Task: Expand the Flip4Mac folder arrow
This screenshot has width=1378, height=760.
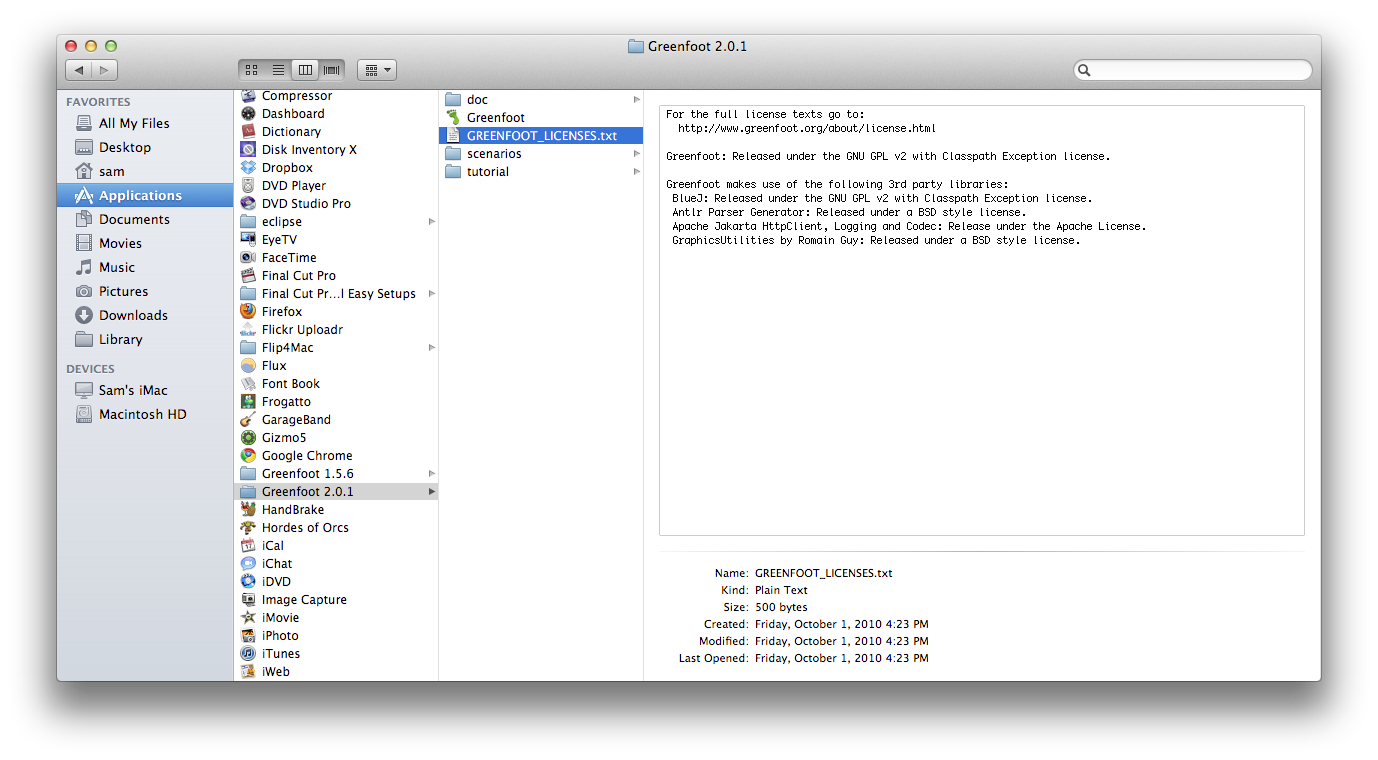Action: (x=432, y=348)
